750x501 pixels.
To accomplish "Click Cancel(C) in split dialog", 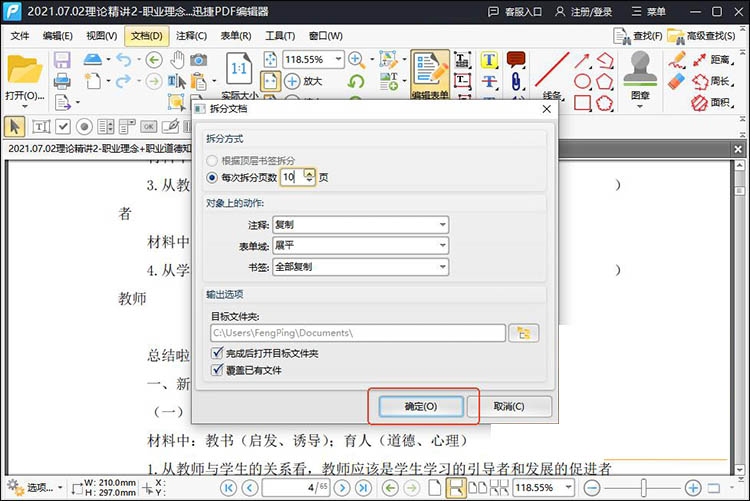I will (x=509, y=406).
